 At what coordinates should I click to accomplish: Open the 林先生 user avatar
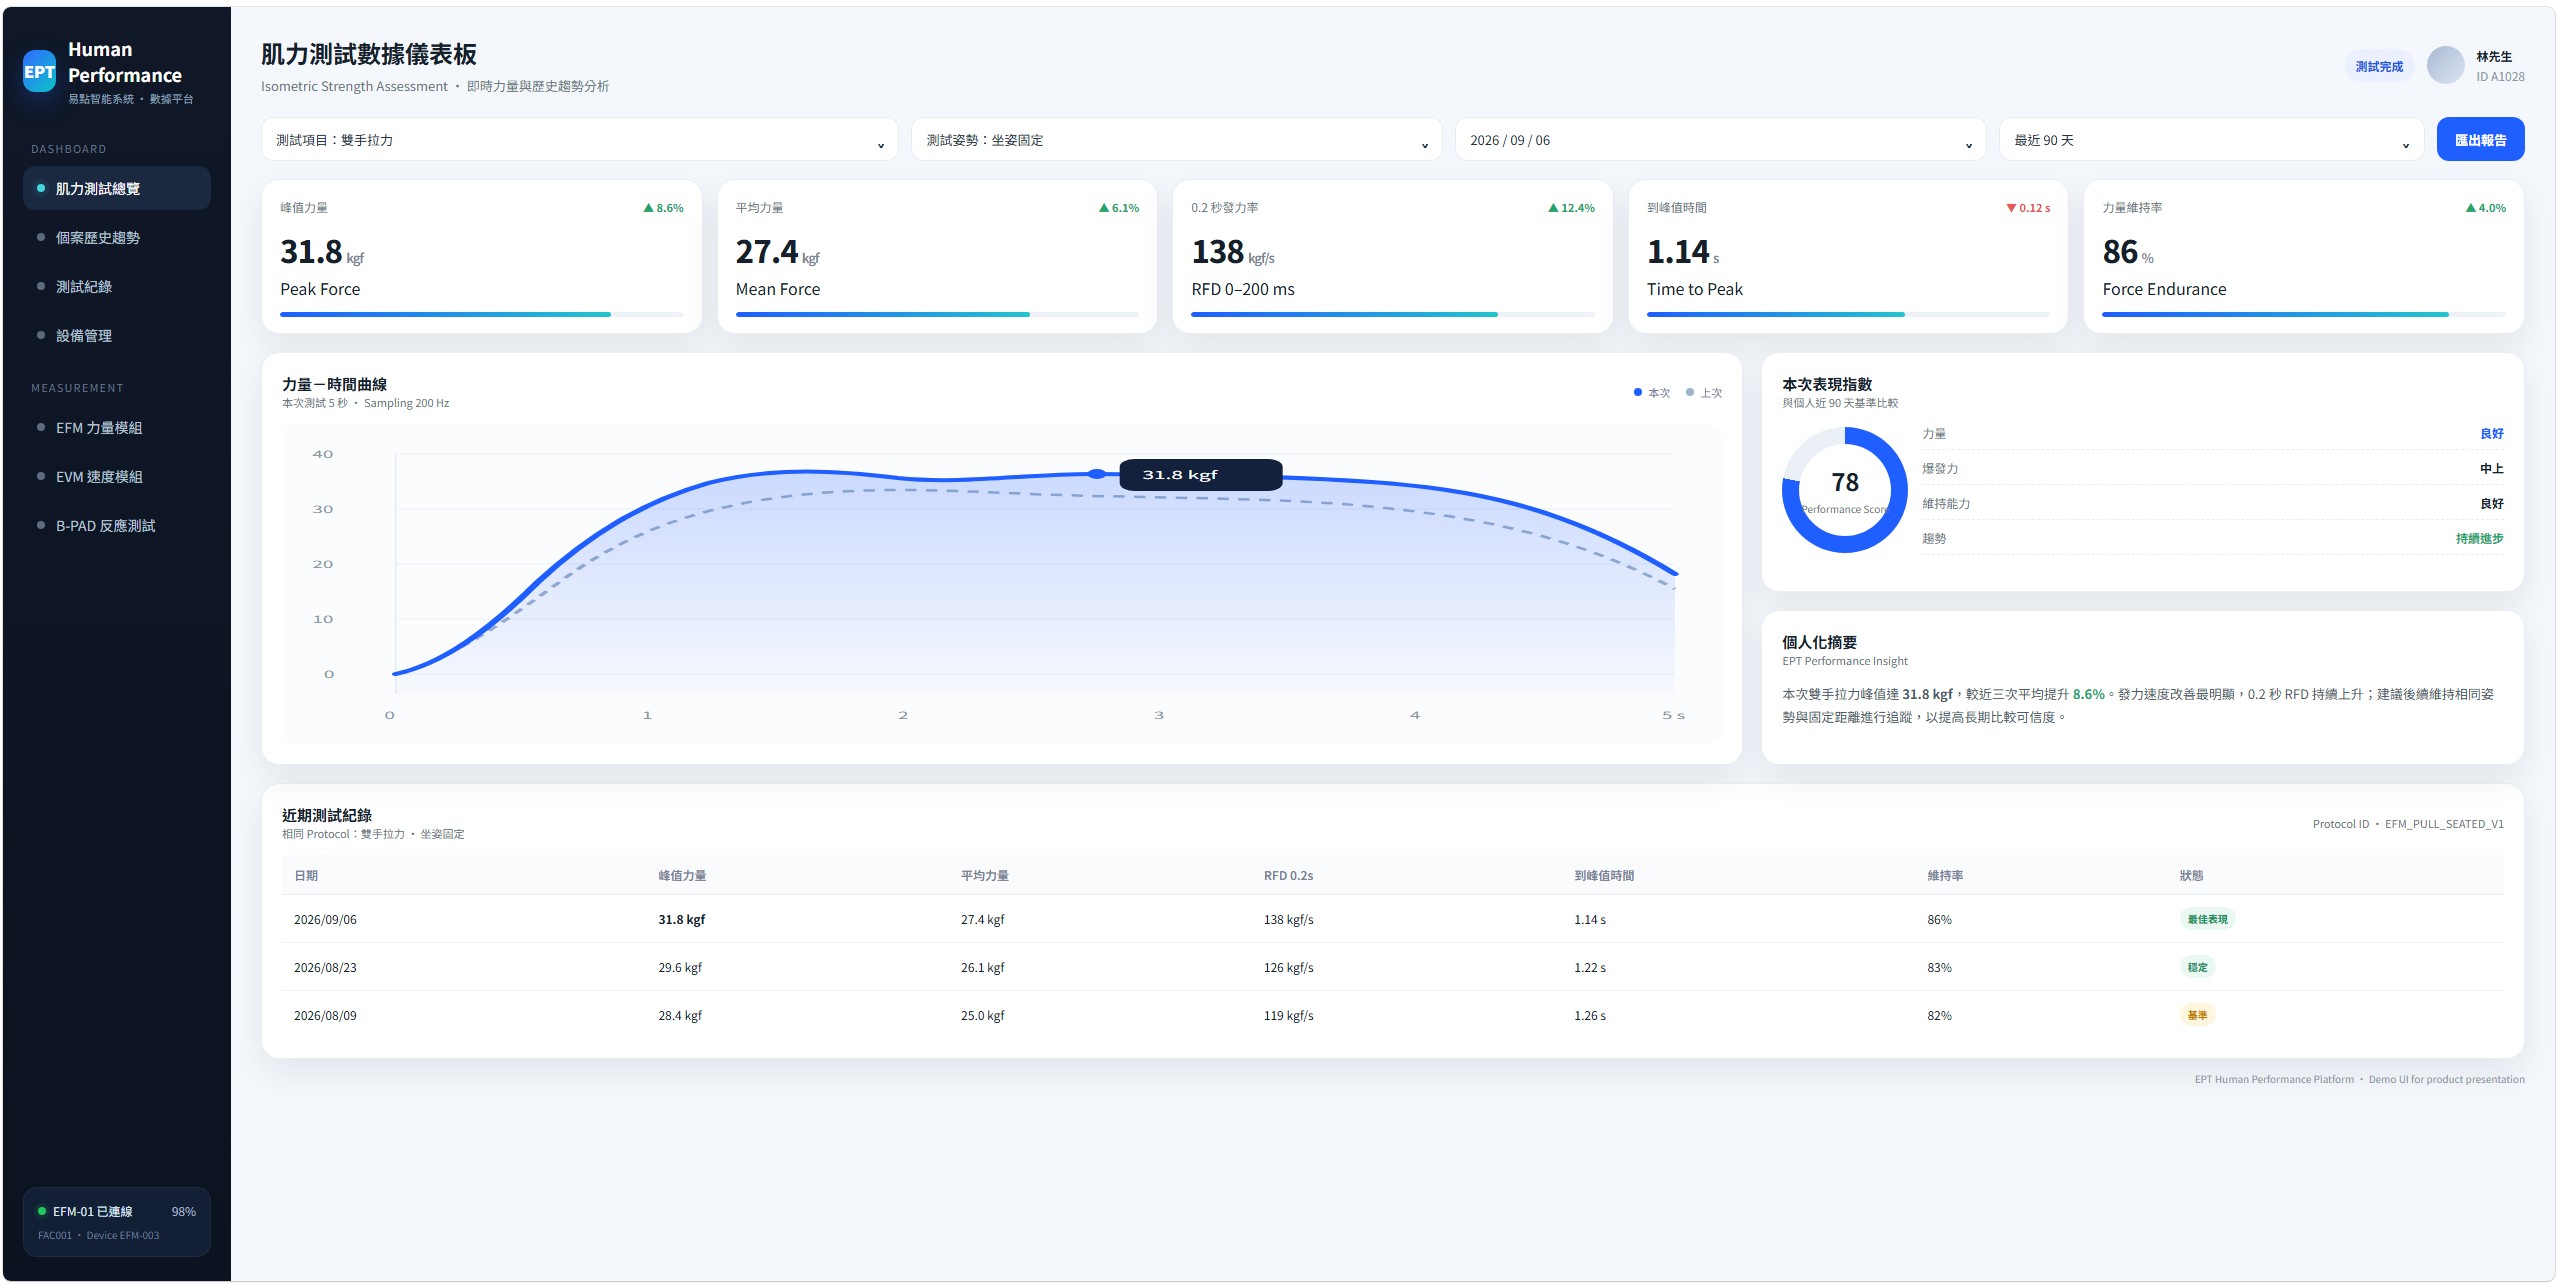coord(2445,65)
